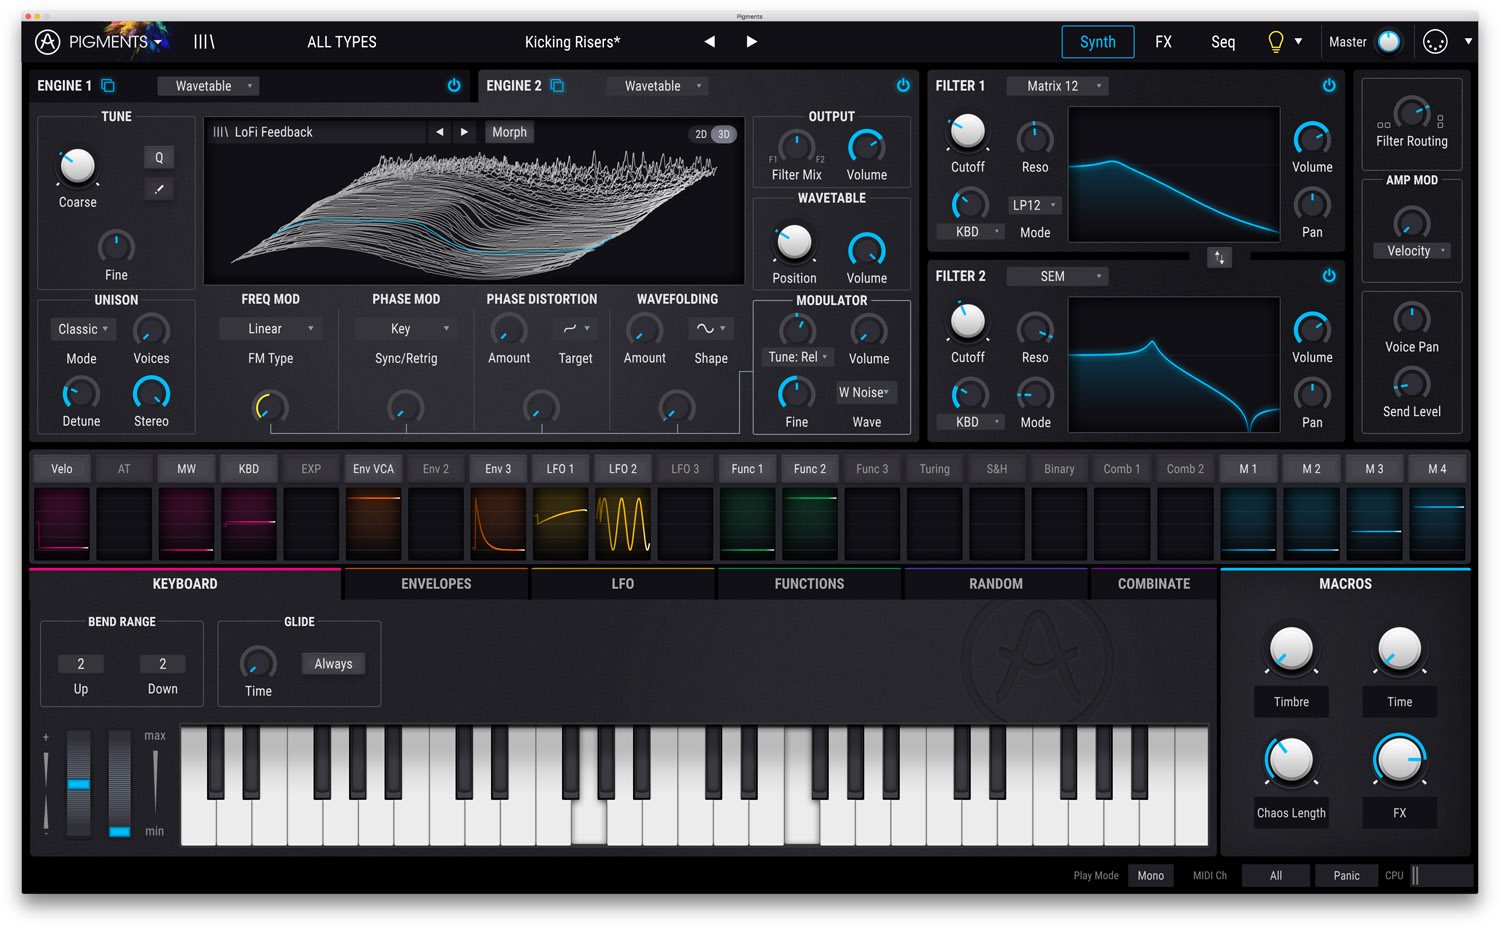This screenshot has height=927, width=1500.
Task: Click the Filter 1 Cutoff knob
Action: pyautogui.click(x=967, y=132)
